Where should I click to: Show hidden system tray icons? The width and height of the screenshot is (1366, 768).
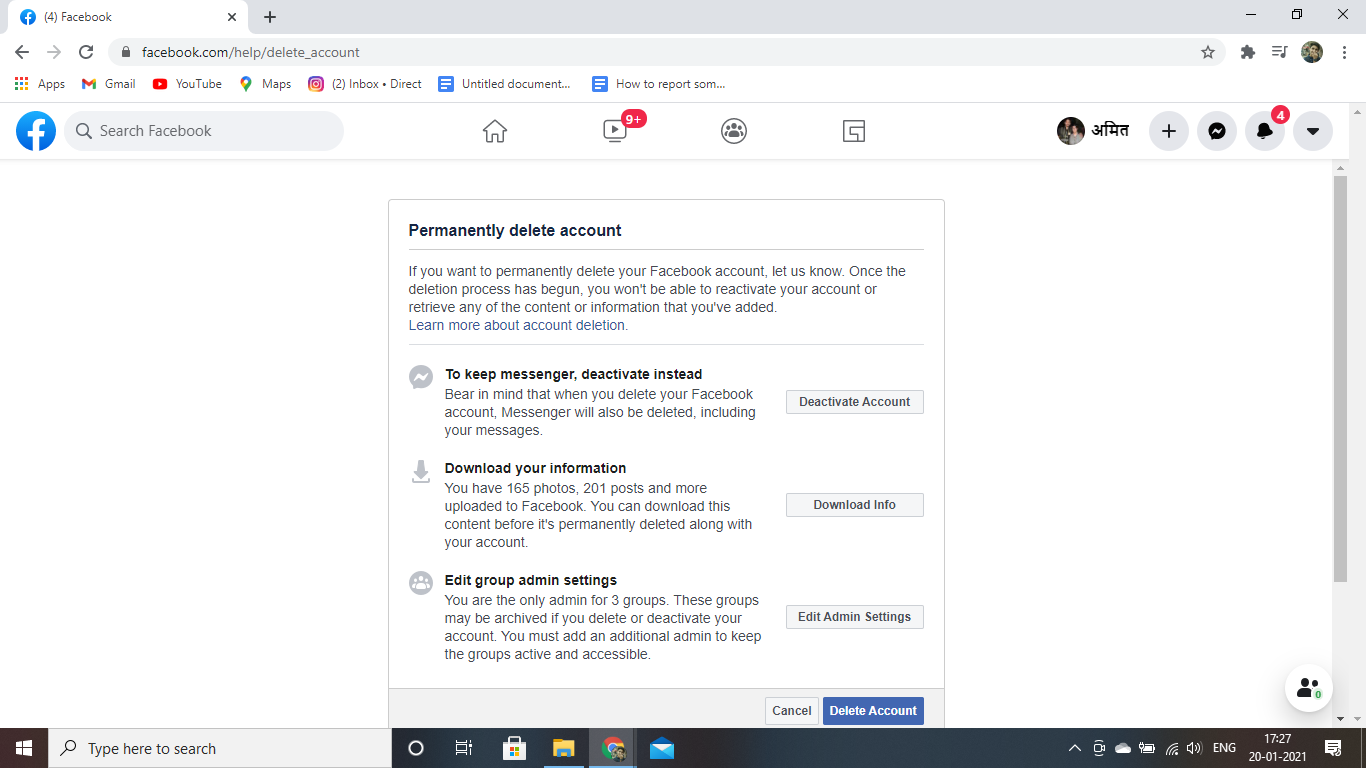click(x=1075, y=748)
